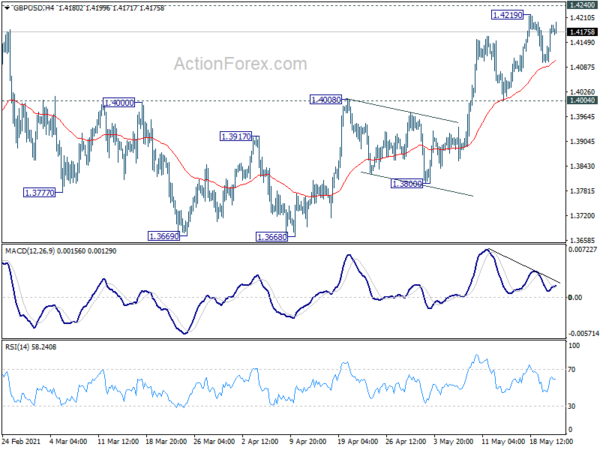The width and height of the screenshot is (600, 450).
Task: Click the 3 May 20:00 time label
Action: coord(453,441)
